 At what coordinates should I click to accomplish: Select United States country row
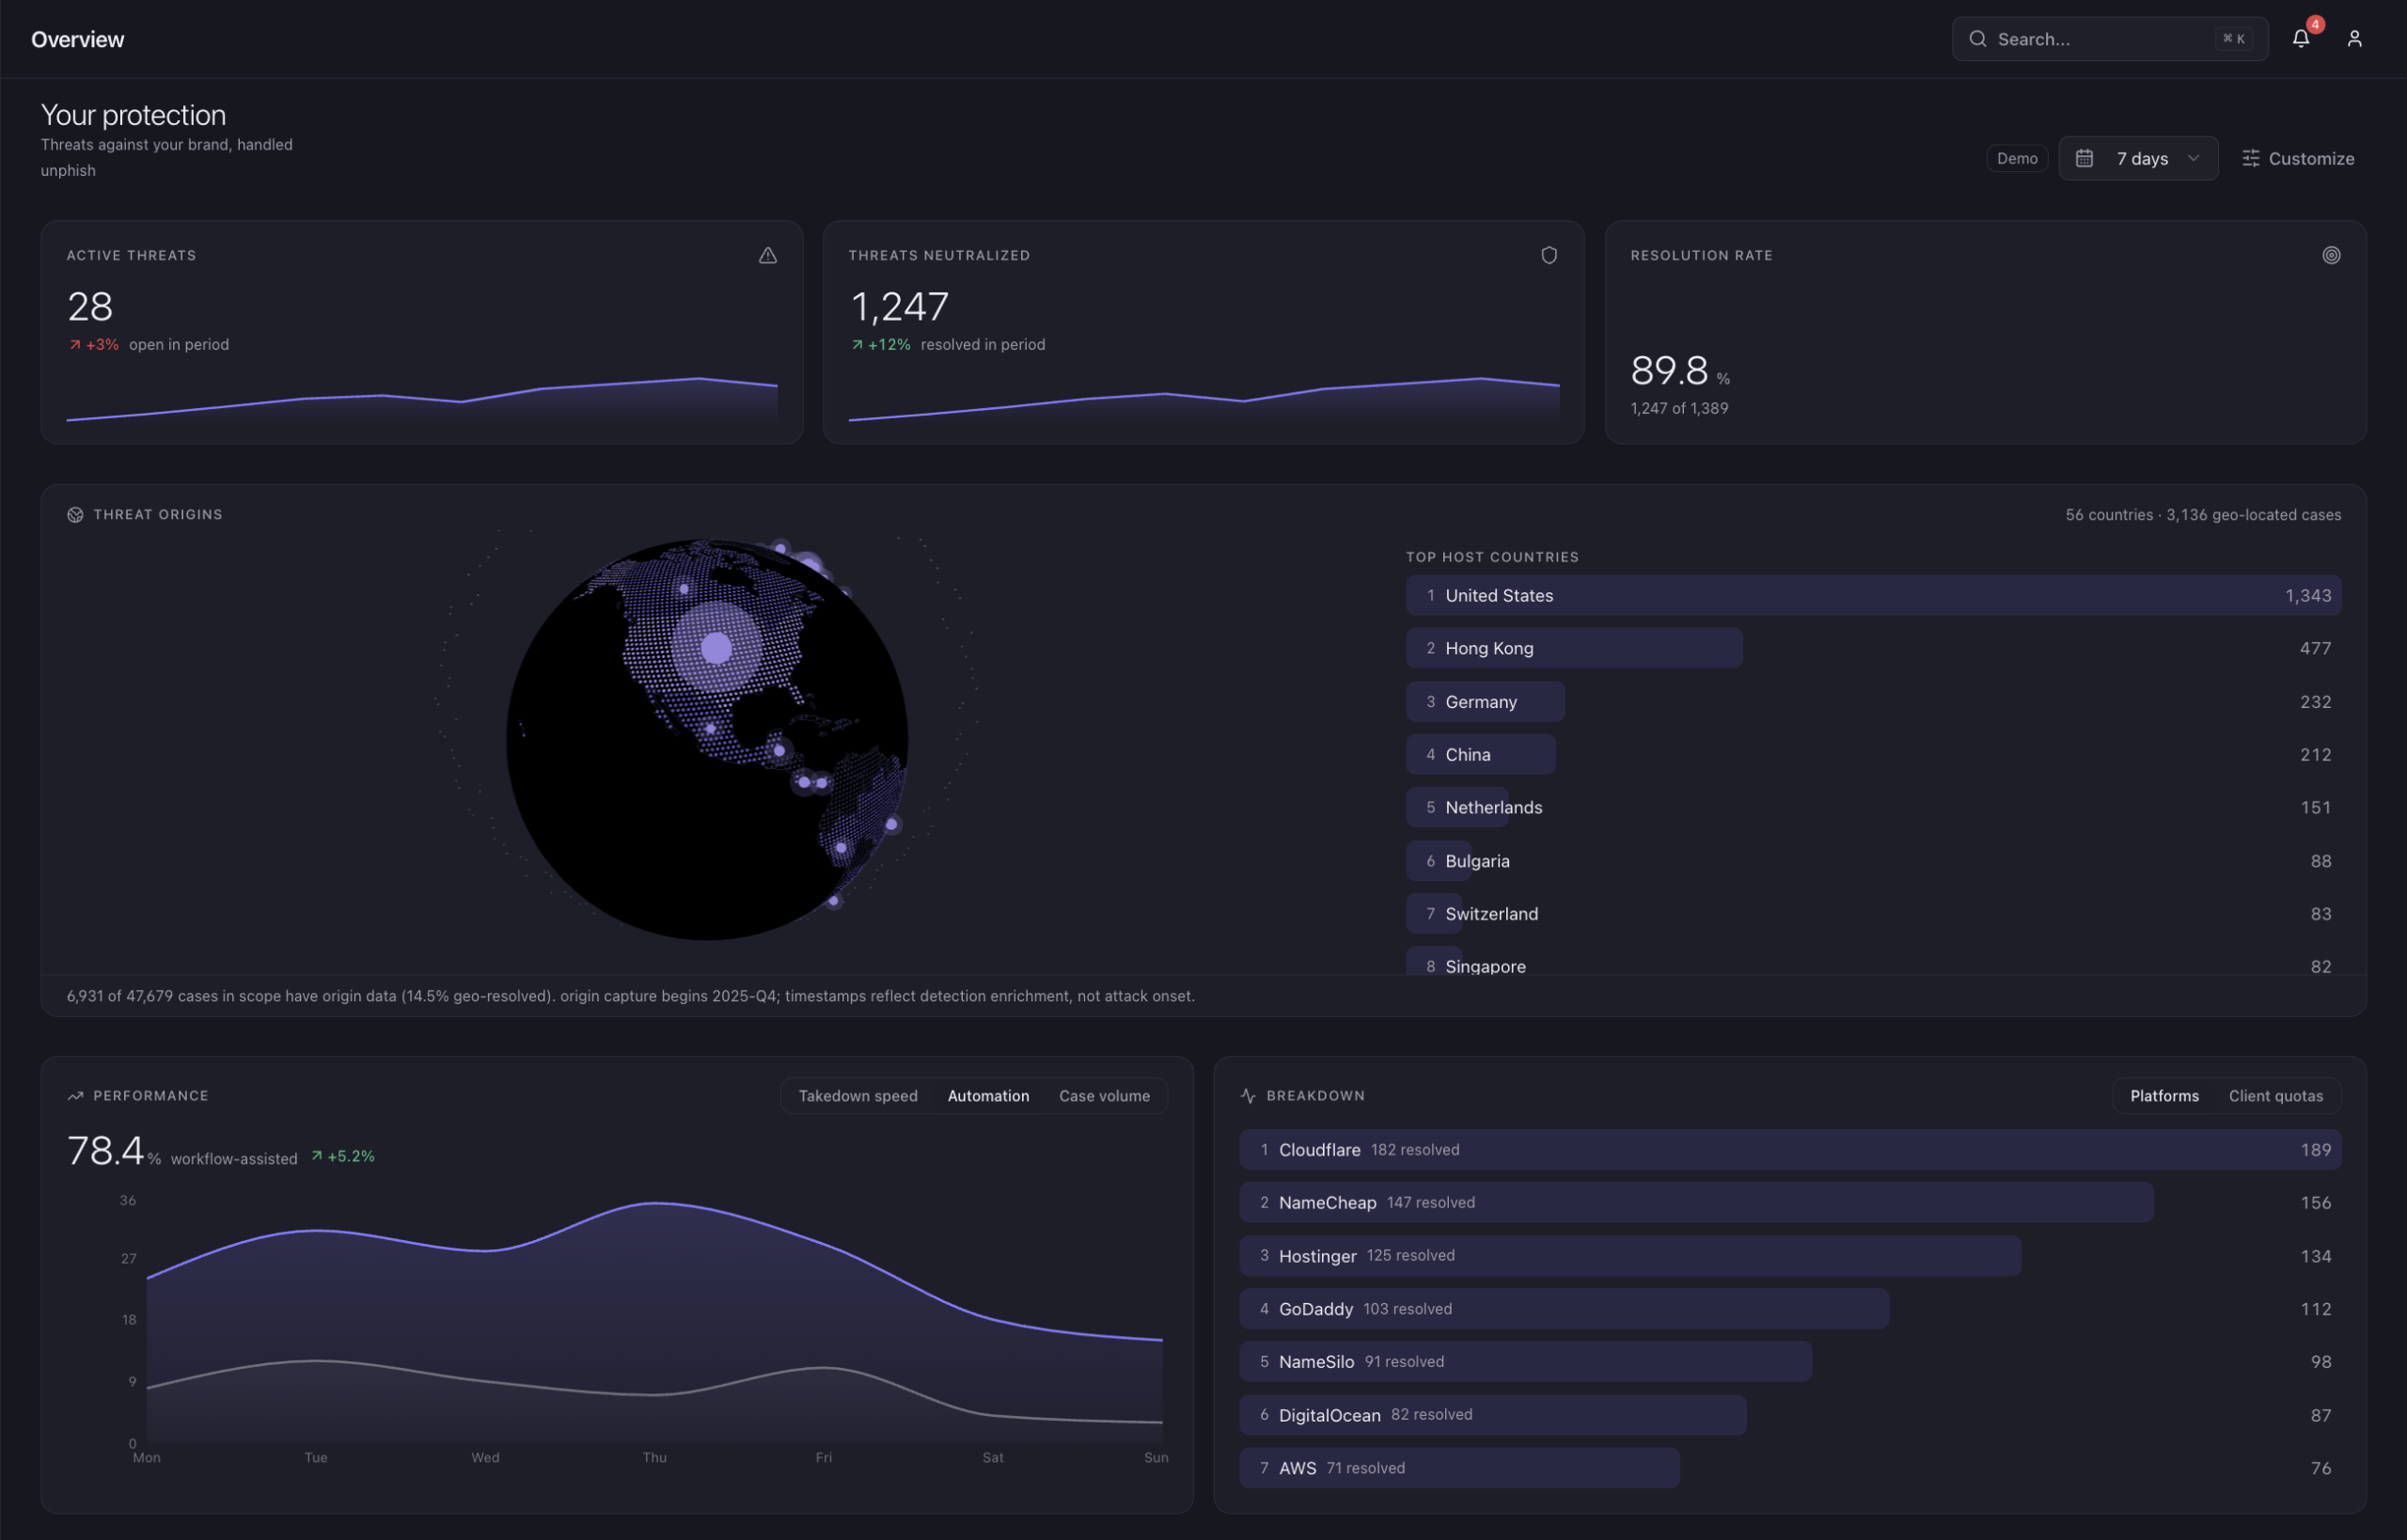[1873, 595]
